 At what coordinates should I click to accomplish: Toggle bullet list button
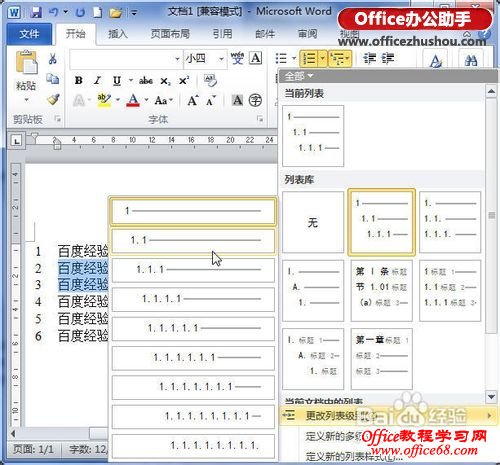[x=281, y=59]
